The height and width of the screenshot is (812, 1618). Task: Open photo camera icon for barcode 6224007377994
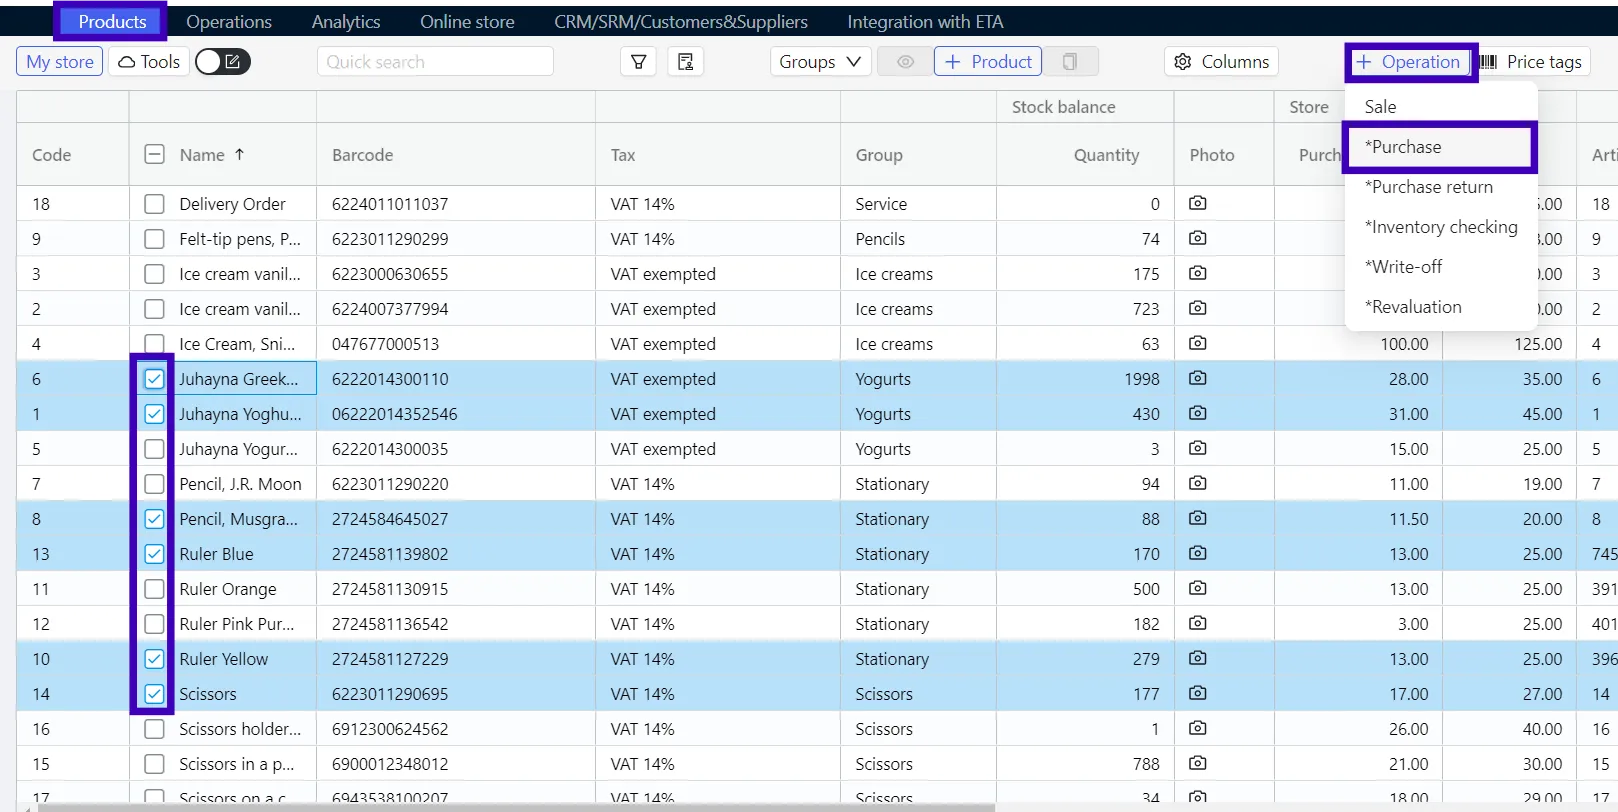1197,308
